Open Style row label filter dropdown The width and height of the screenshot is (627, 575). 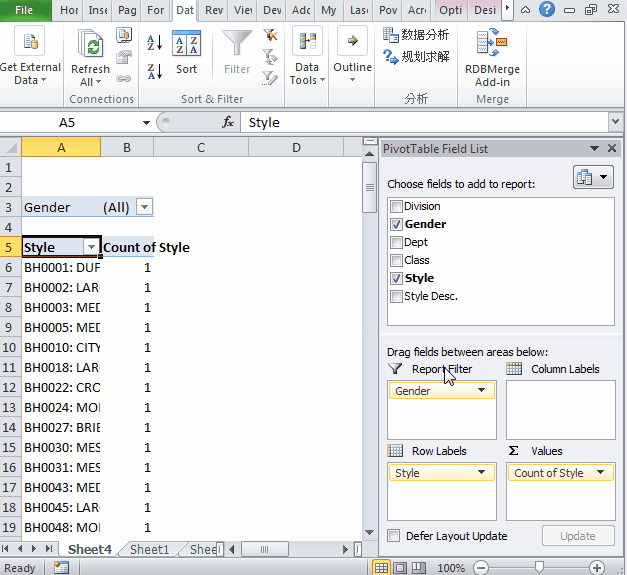tap(91, 247)
